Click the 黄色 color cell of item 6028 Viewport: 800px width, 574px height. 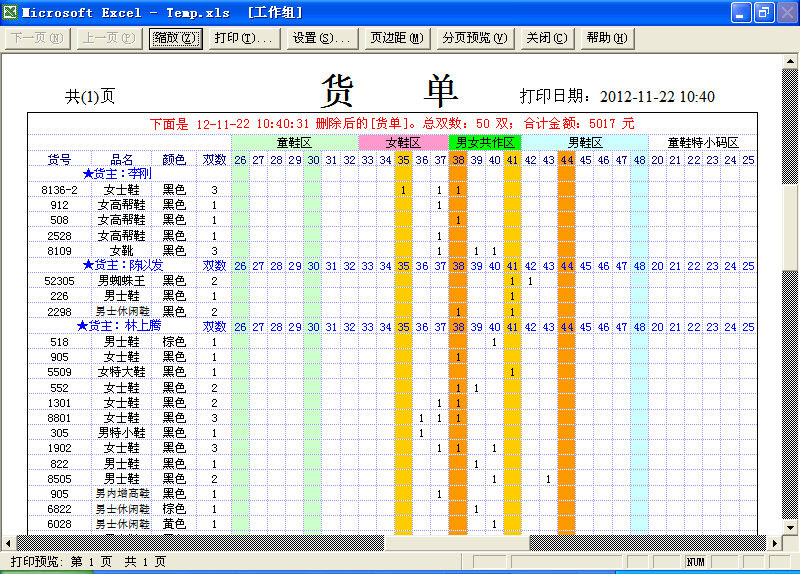click(x=174, y=524)
